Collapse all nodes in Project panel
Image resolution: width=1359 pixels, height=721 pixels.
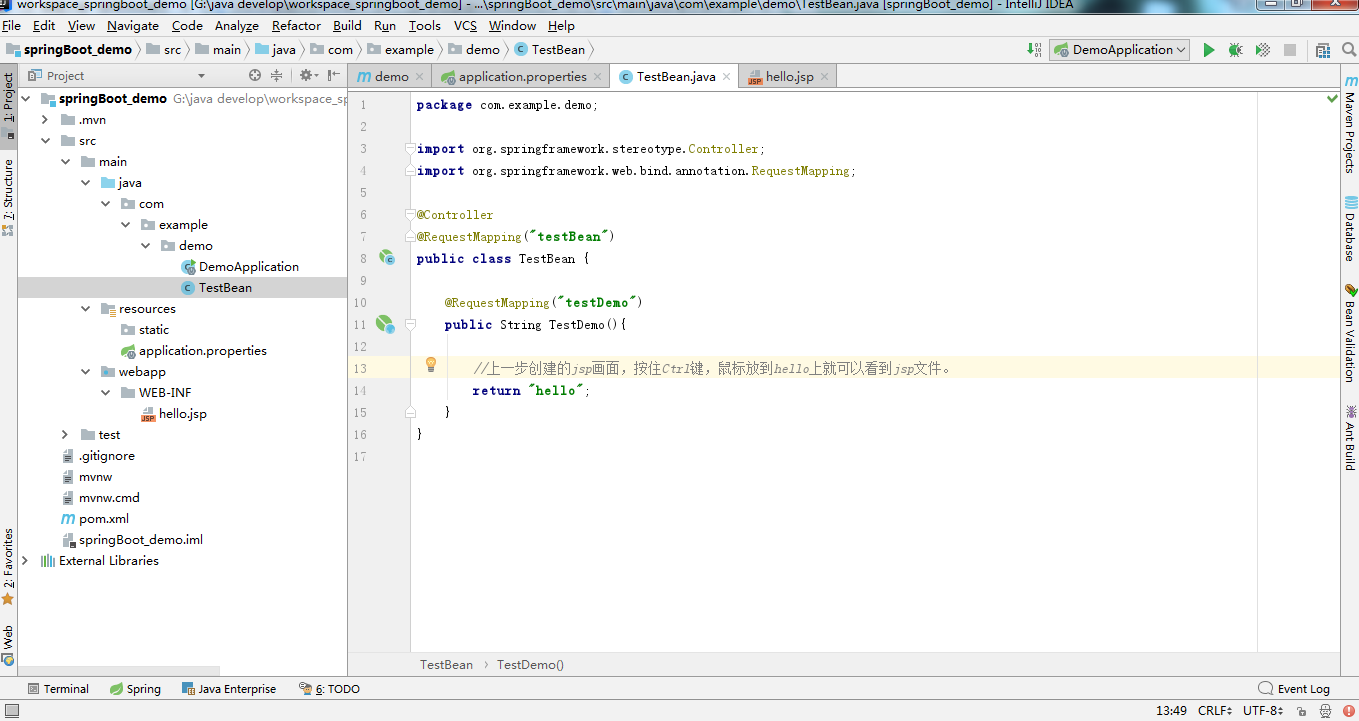click(x=277, y=75)
